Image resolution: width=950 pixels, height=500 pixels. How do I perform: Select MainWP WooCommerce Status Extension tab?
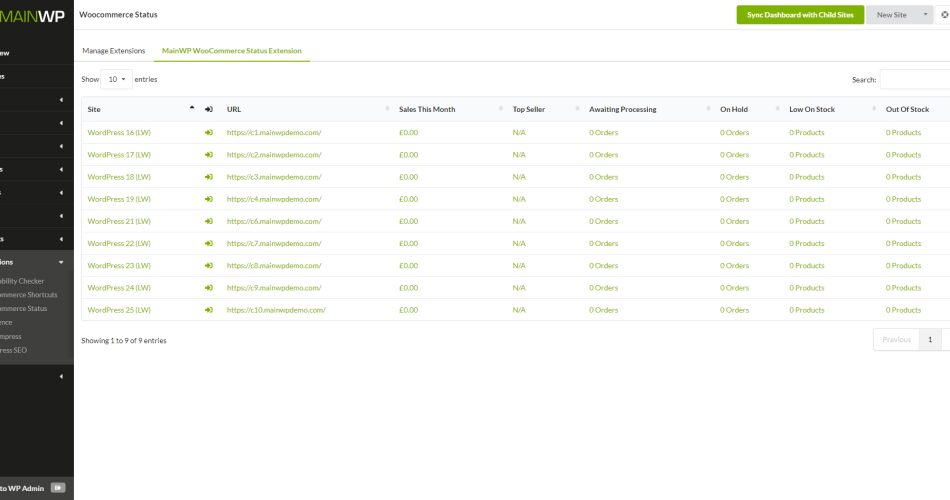pyautogui.click(x=231, y=51)
